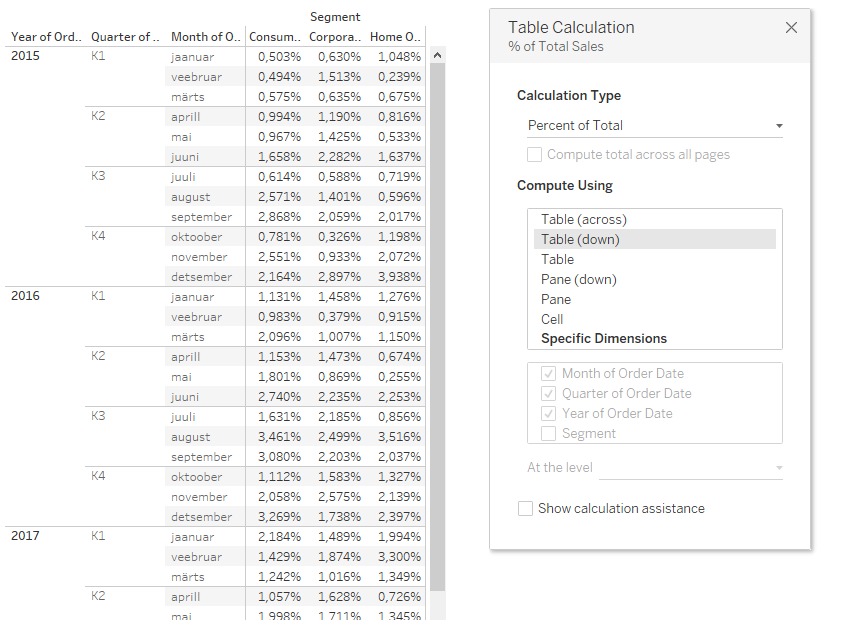The height and width of the screenshot is (620, 842).
Task: Click the scrollbar up arrow
Action: 436,56
